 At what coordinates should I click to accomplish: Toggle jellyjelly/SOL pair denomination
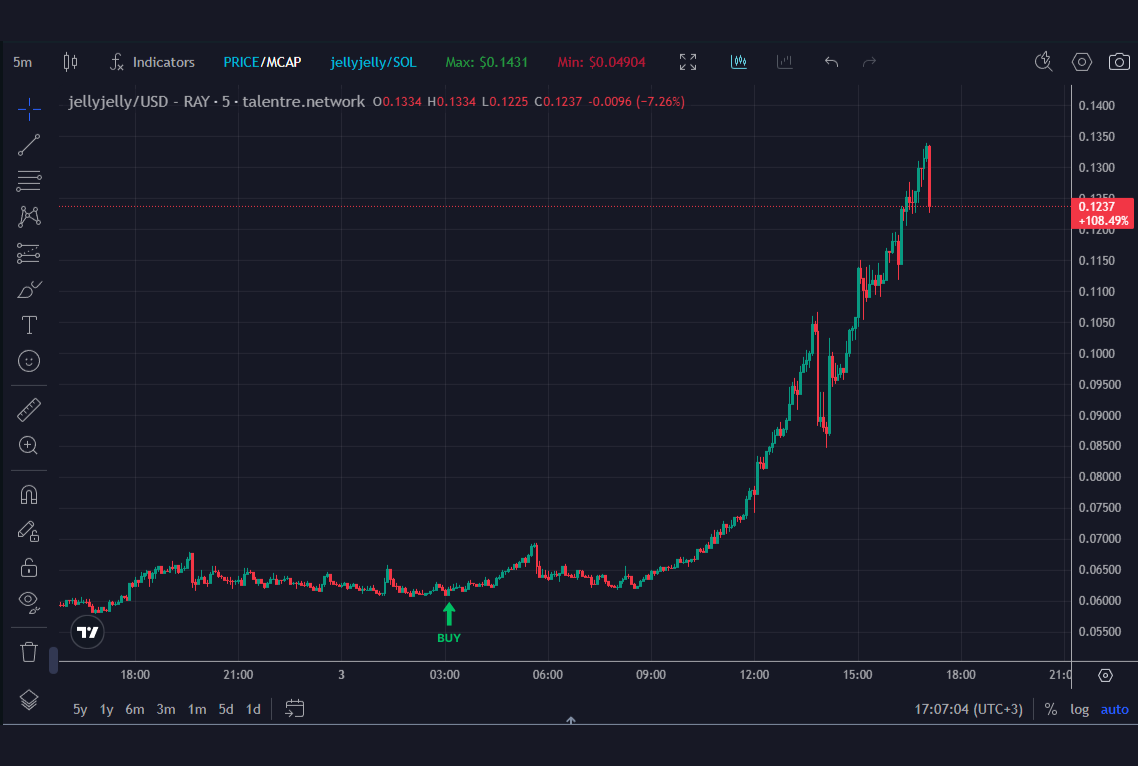point(373,62)
